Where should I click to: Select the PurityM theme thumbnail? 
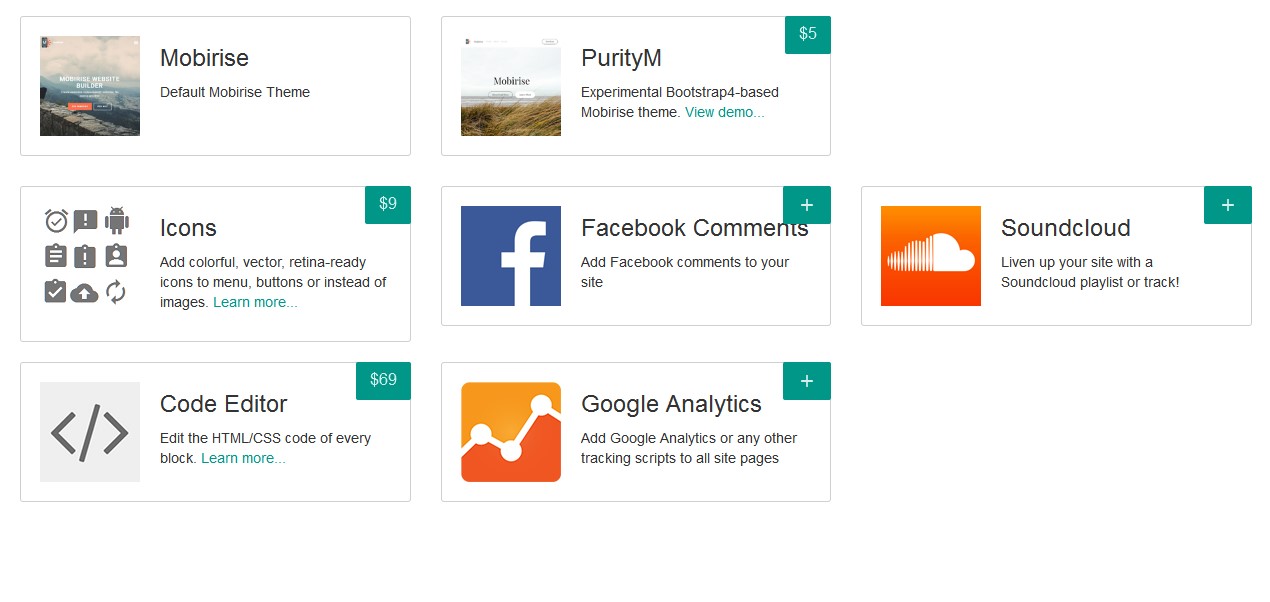510,86
